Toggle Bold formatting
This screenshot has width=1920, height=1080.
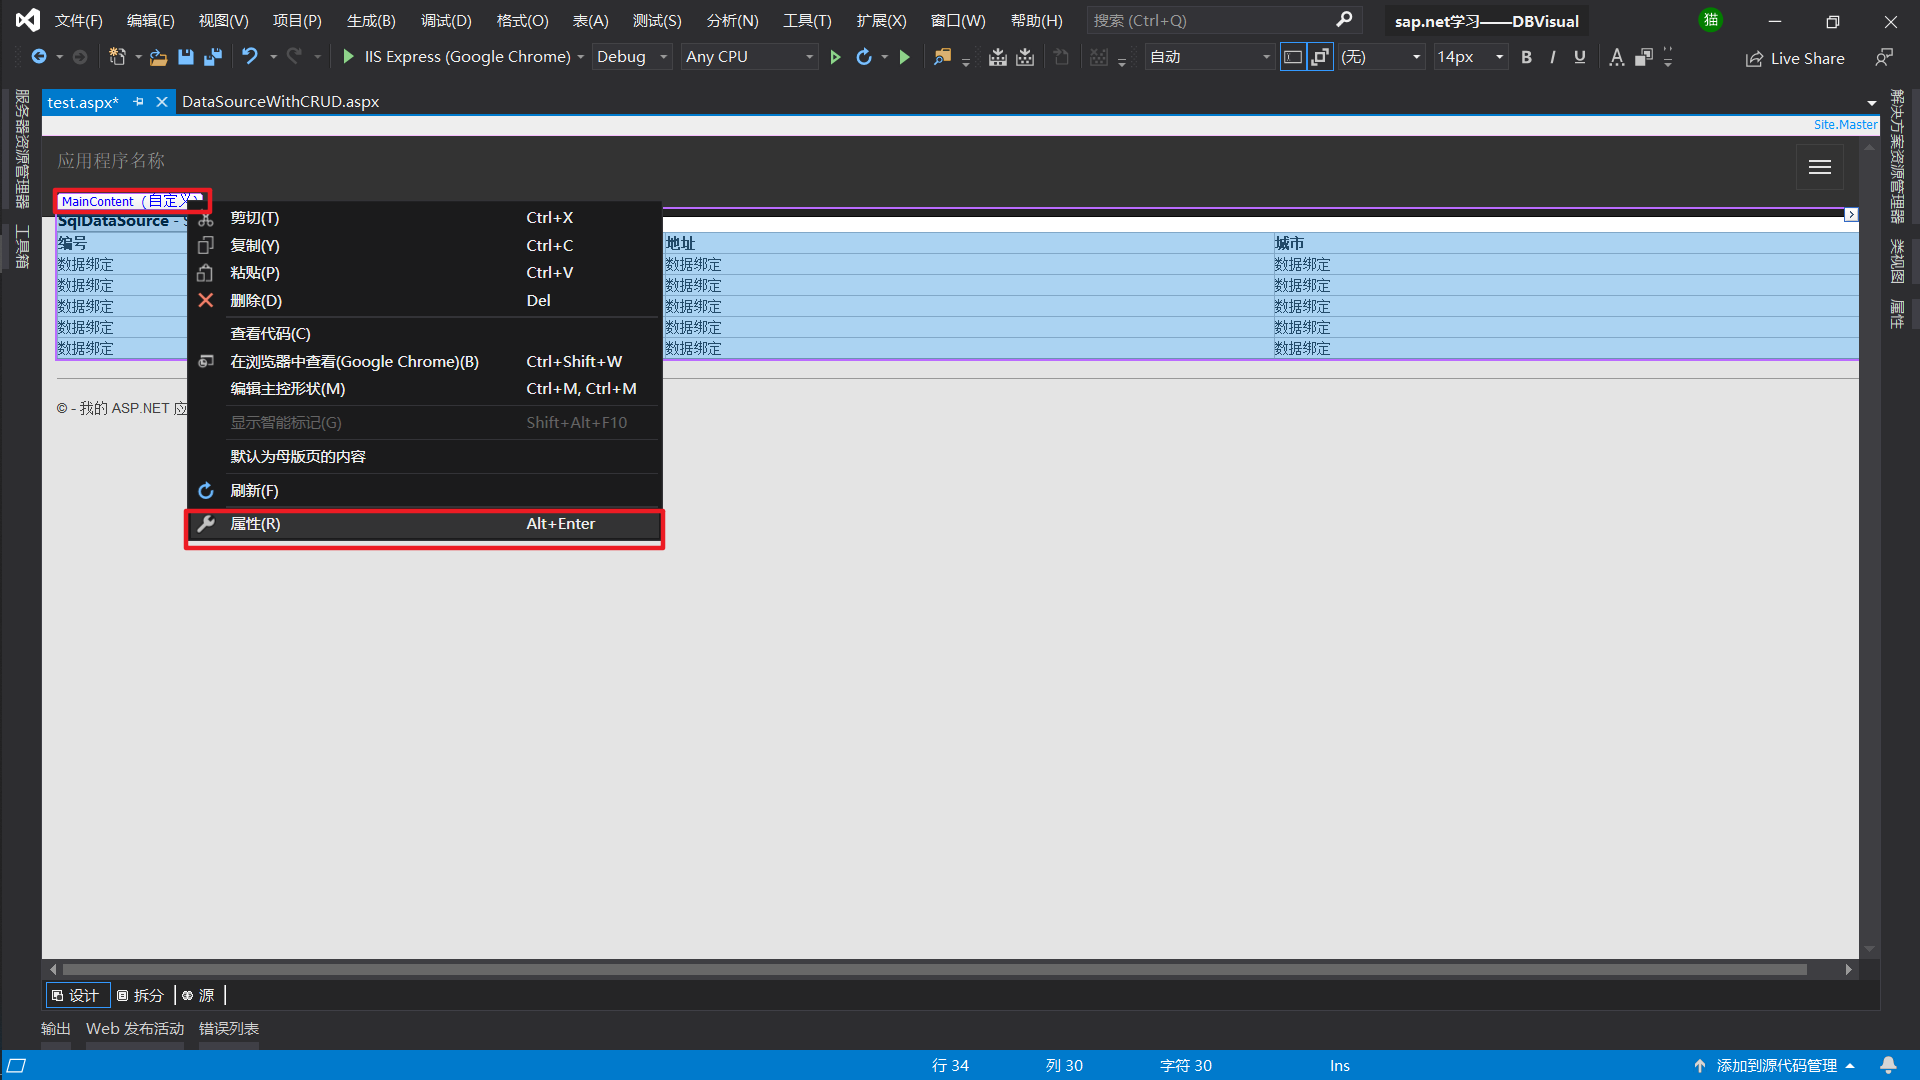click(x=1526, y=57)
